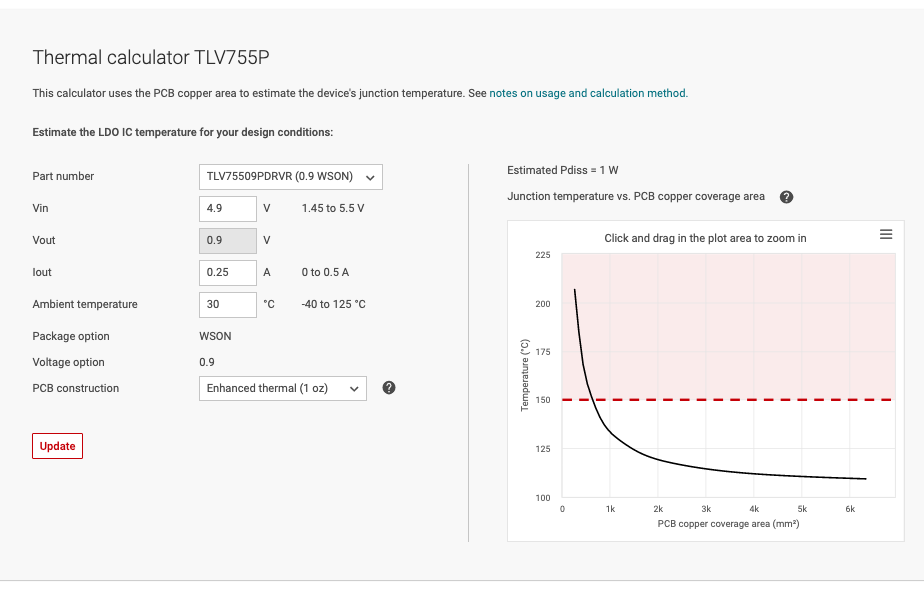
Task: Click help icon next to junction temperature title
Action: tap(786, 197)
